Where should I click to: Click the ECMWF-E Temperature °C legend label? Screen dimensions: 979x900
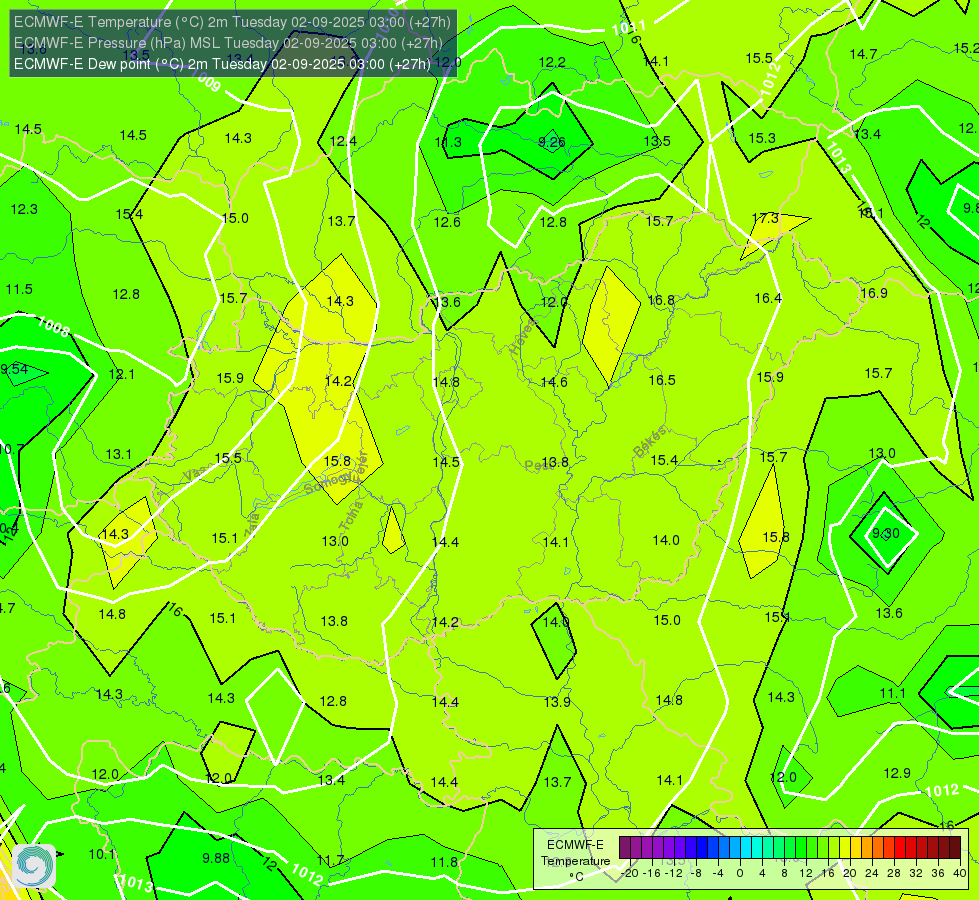click(x=575, y=861)
